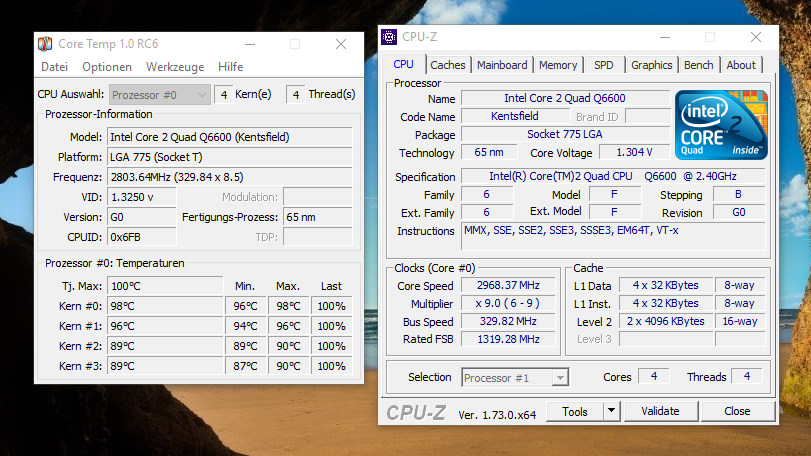Open the Tools dropdown arrow in CPU-Z

[x=611, y=412]
